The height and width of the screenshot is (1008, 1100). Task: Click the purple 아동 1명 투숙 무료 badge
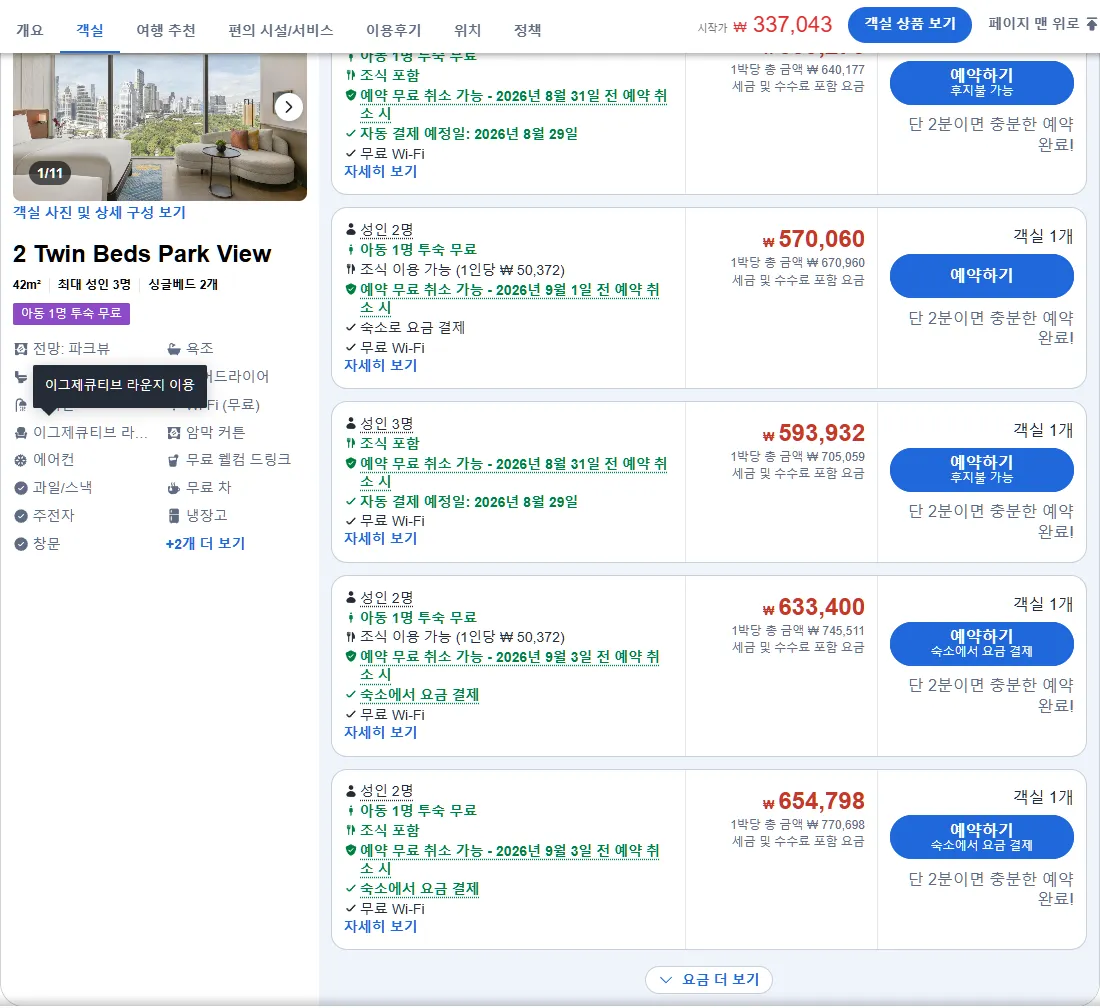click(x=72, y=314)
